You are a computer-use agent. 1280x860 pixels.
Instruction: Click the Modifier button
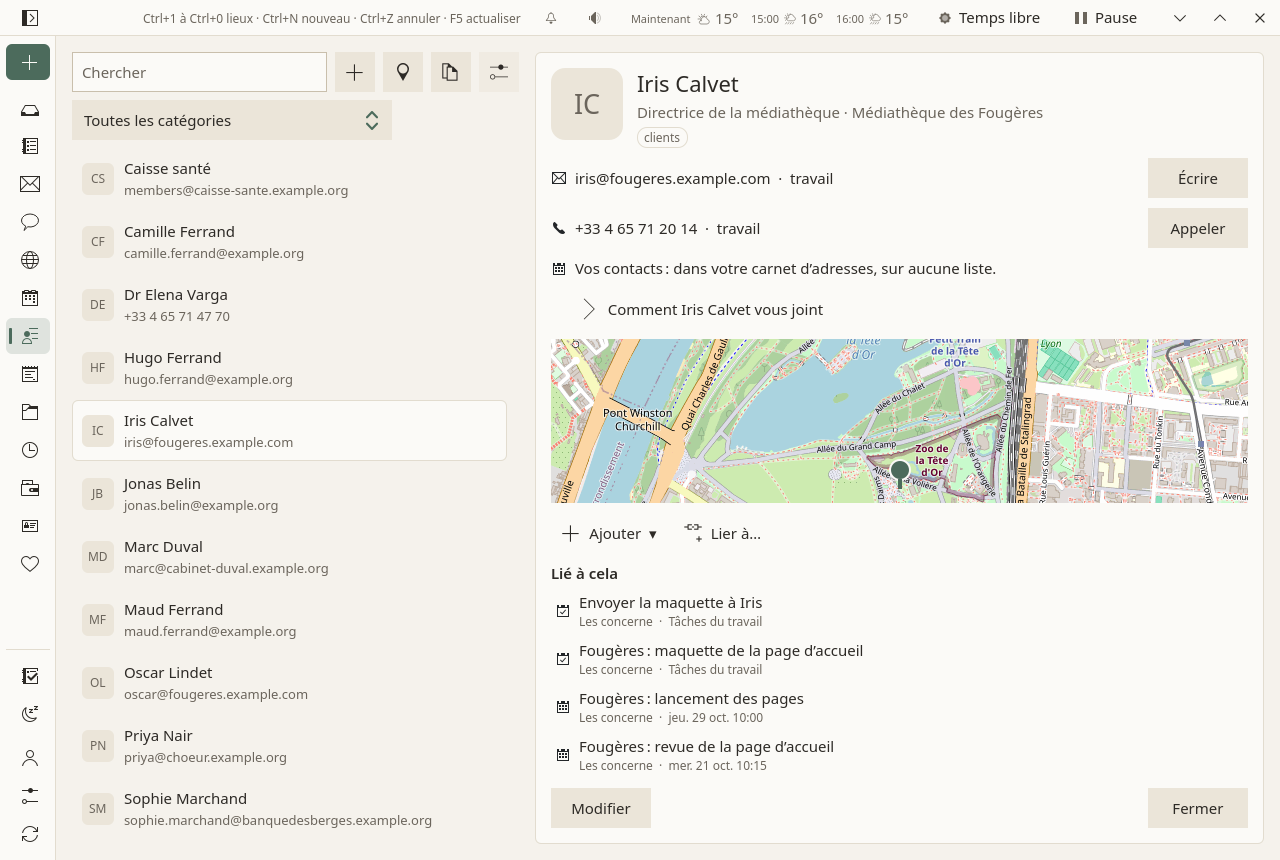click(x=601, y=808)
